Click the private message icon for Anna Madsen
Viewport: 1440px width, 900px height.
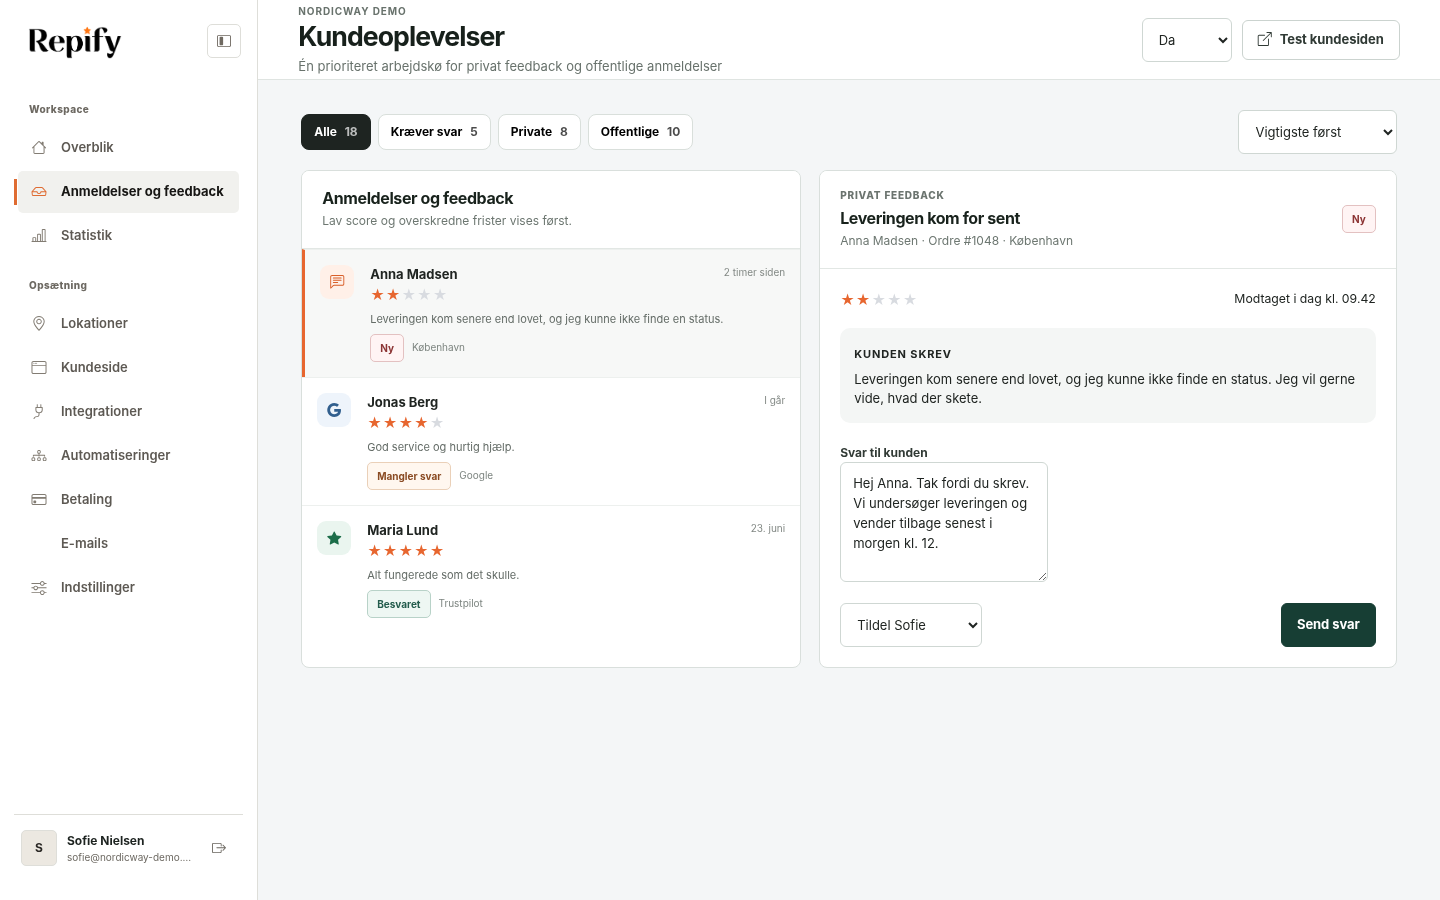coord(337,282)
